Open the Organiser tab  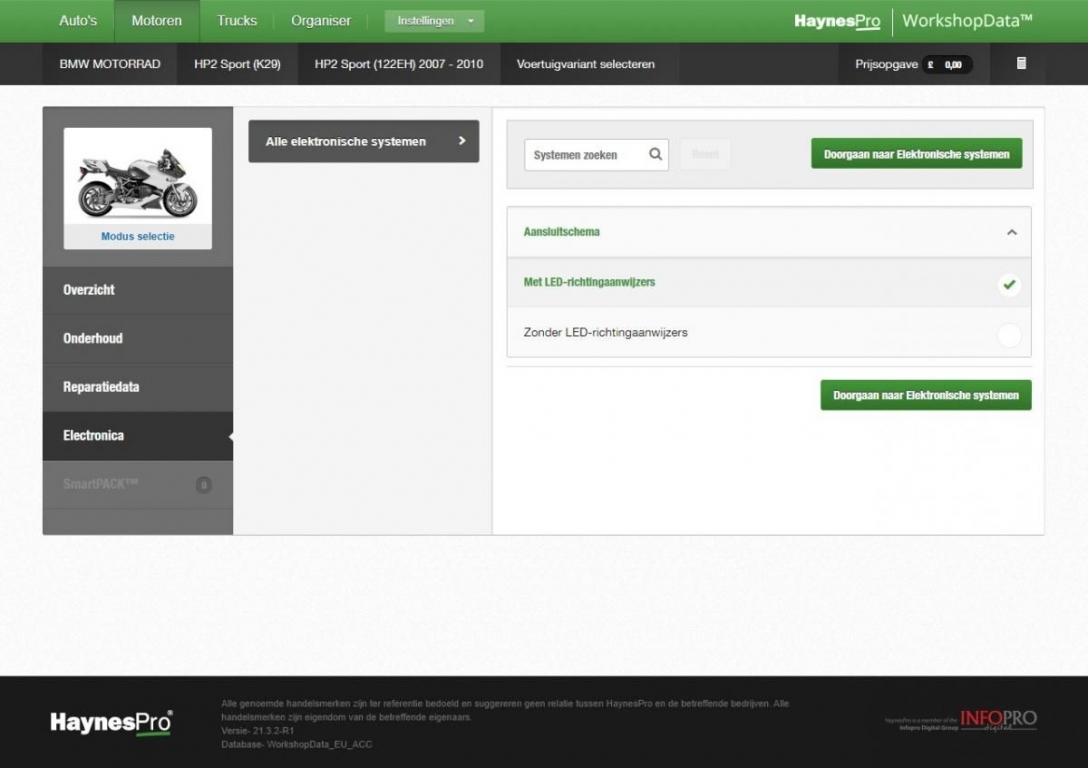pyautogui.click(x=321, y=21)
